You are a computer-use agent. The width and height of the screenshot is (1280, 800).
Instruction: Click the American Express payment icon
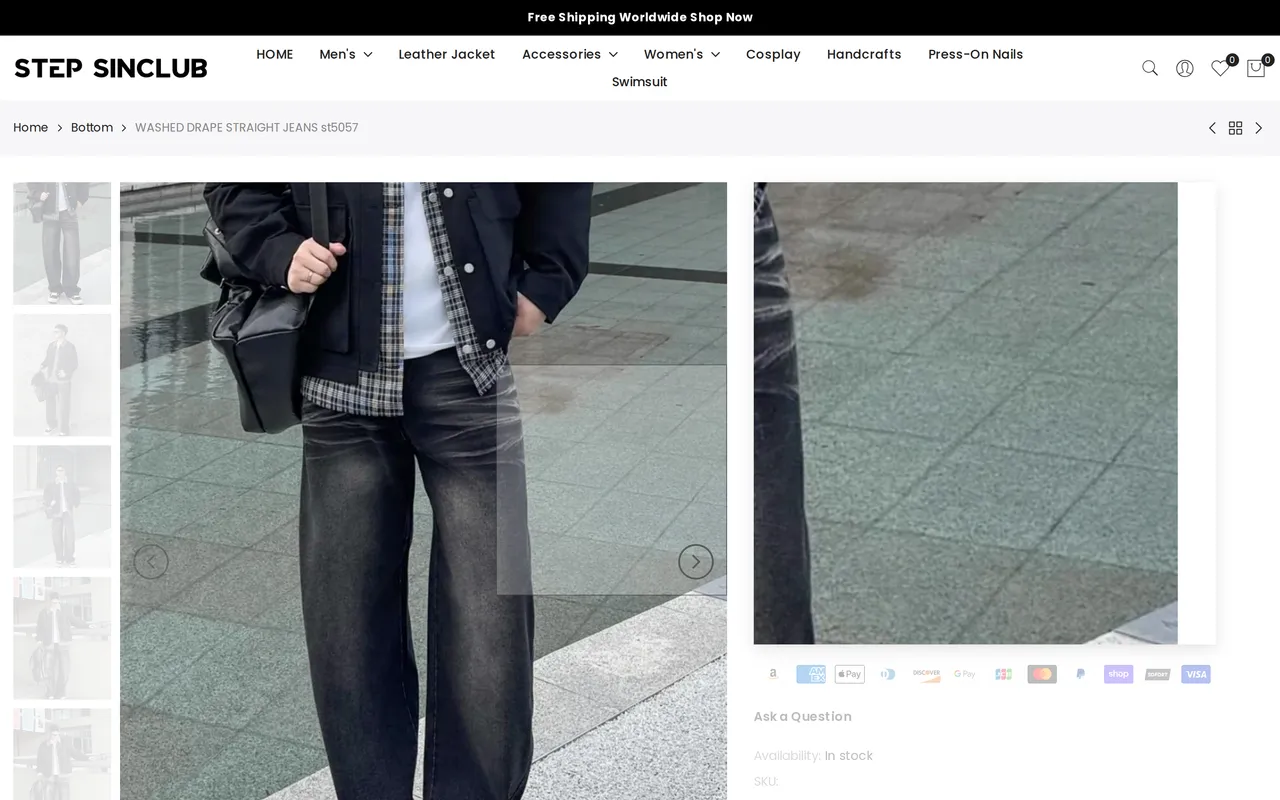[811, 674]
